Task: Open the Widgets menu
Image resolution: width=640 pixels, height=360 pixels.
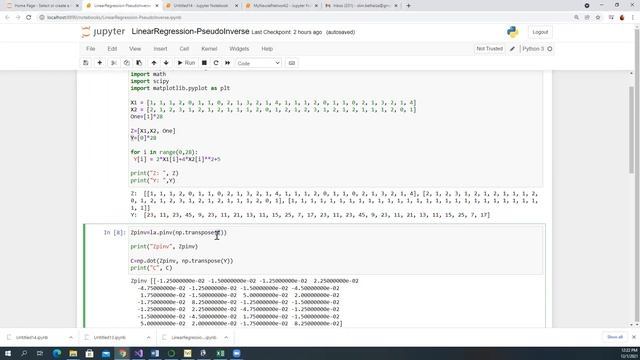Action: 239,49
